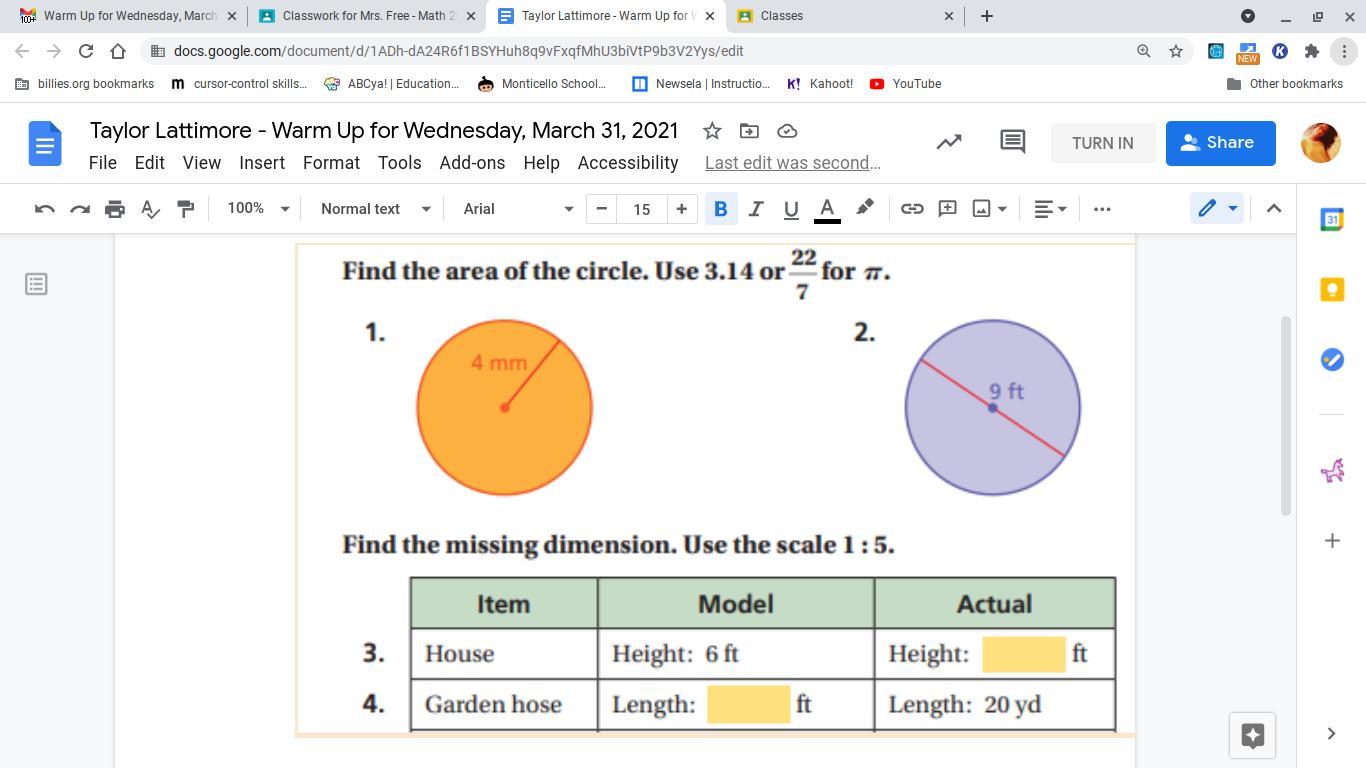The width and height of the screenshot is (1366, 768).
Task: Click the font size field
Action: pos(642,209)
